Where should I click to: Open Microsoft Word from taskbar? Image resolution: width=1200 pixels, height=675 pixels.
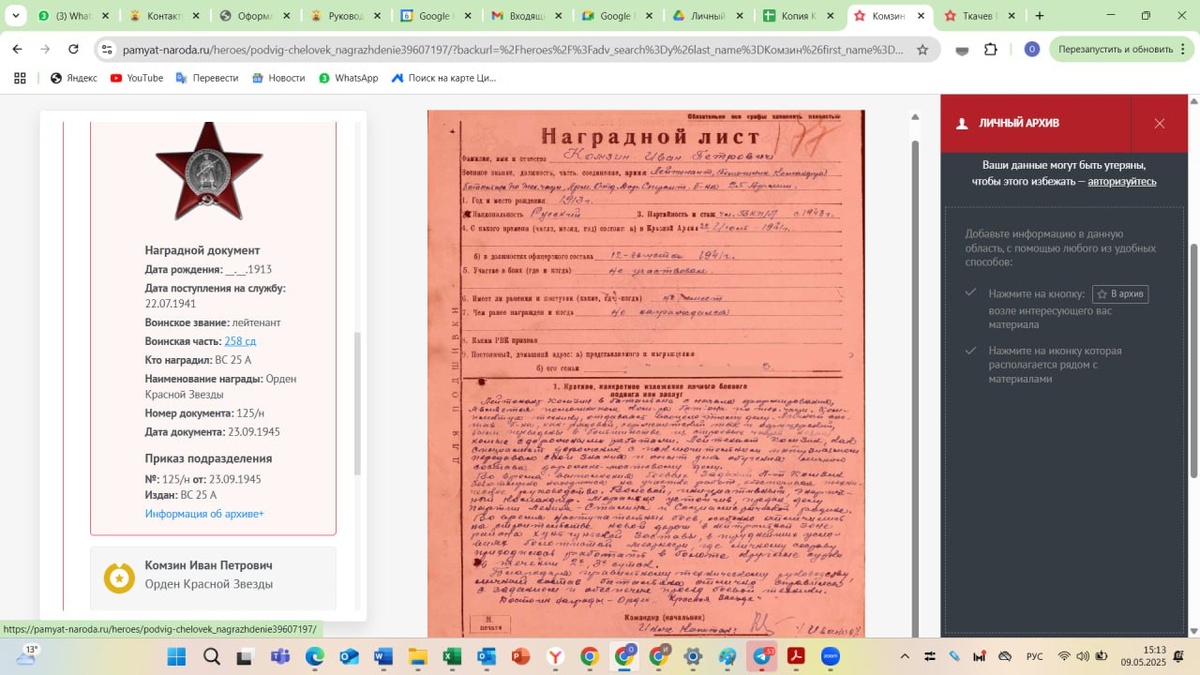point(383,657)
